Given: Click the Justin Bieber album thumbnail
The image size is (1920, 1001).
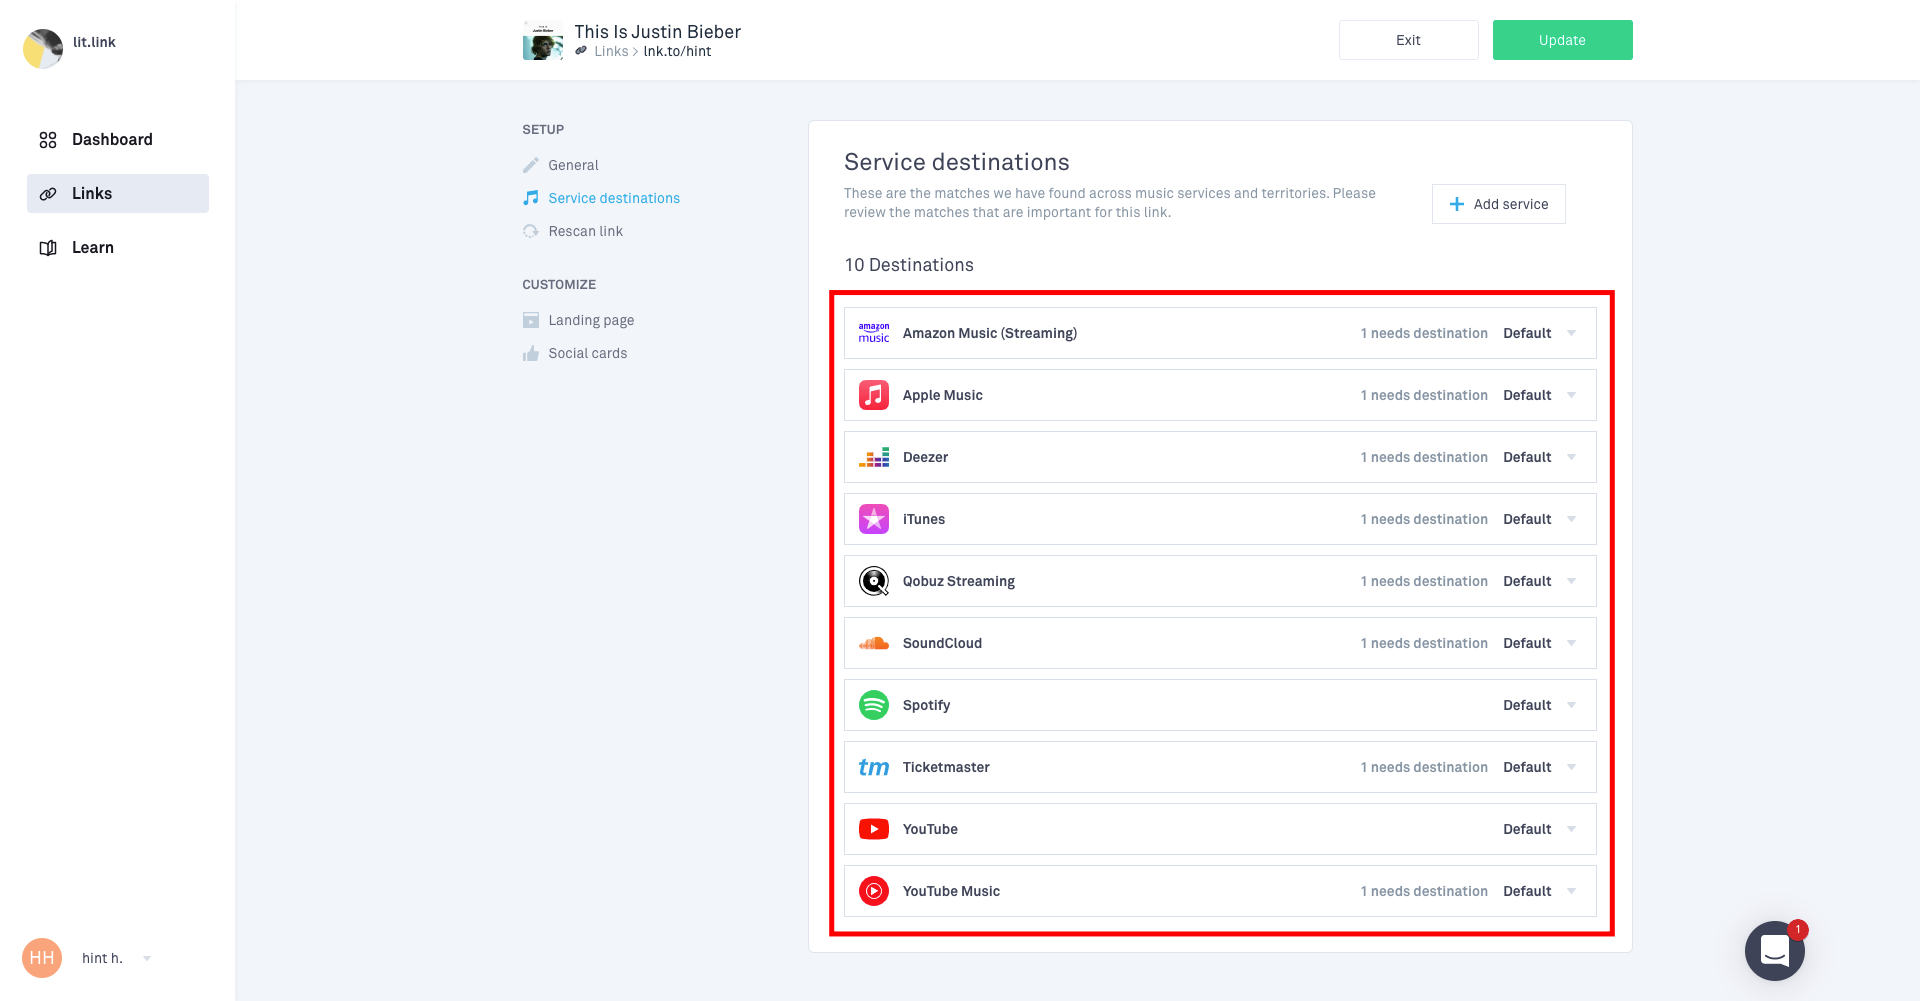Looking at the screenshot, I should click(542, 41).
